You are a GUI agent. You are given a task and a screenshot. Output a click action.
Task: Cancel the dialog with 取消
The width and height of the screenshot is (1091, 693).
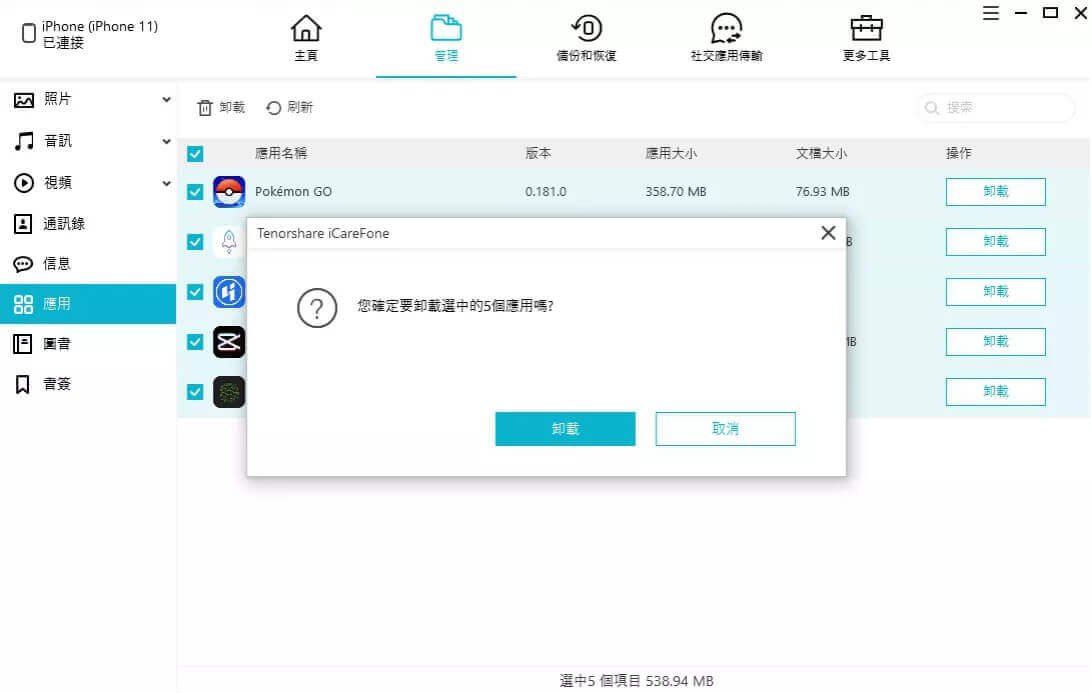pos(725,429)
